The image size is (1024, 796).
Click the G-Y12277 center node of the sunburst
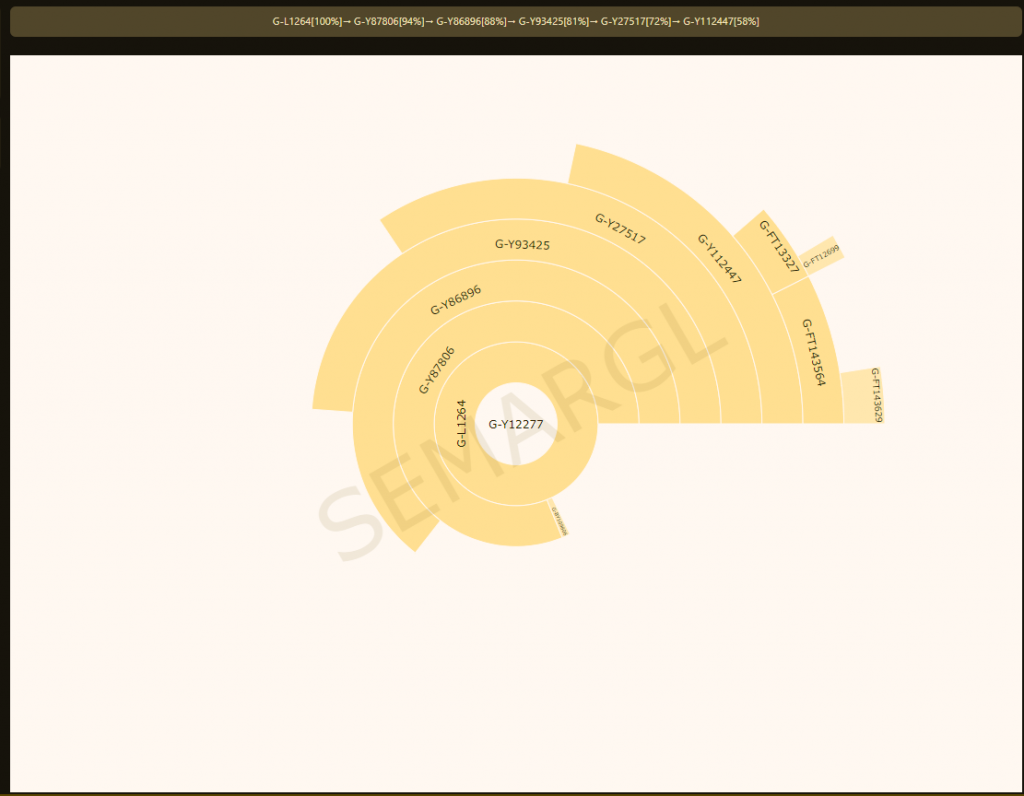pyautogui.click(x=516, y=424)
